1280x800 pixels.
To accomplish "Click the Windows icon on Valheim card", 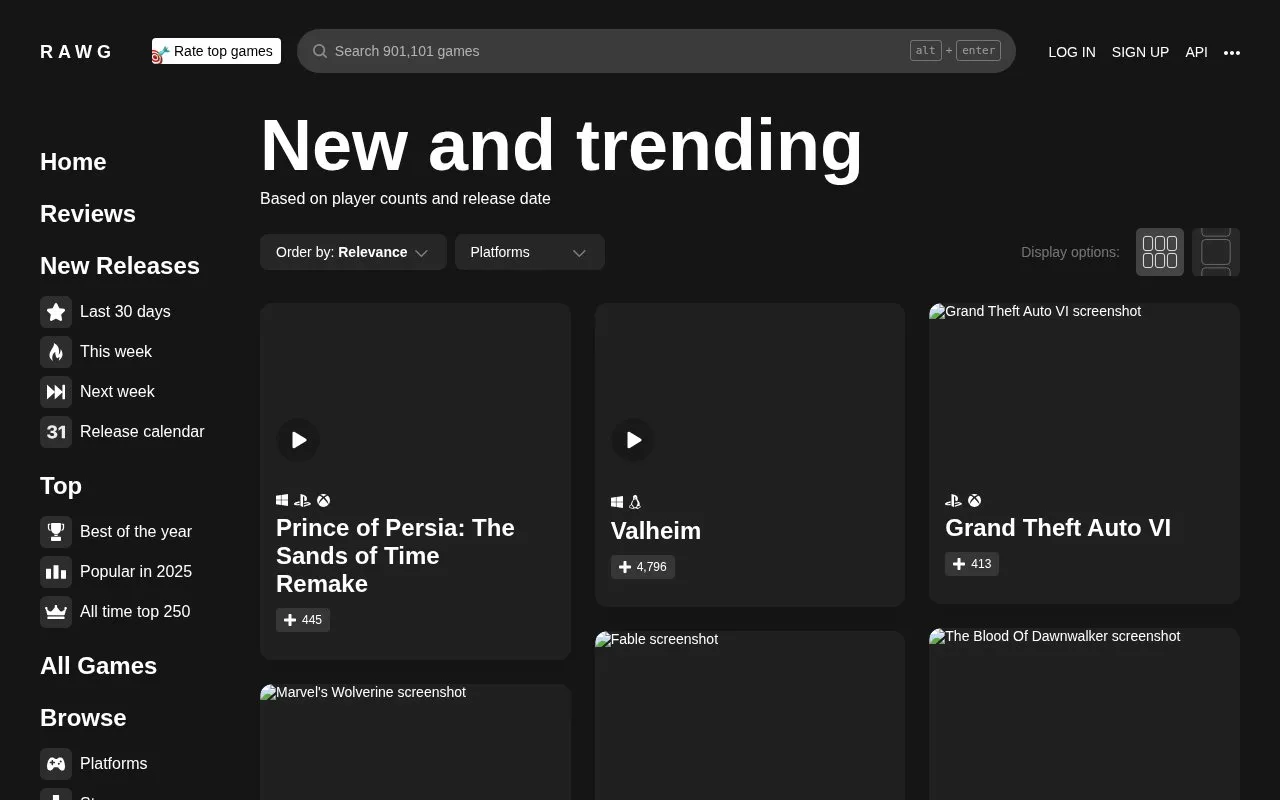I will [x=617, y=502].
